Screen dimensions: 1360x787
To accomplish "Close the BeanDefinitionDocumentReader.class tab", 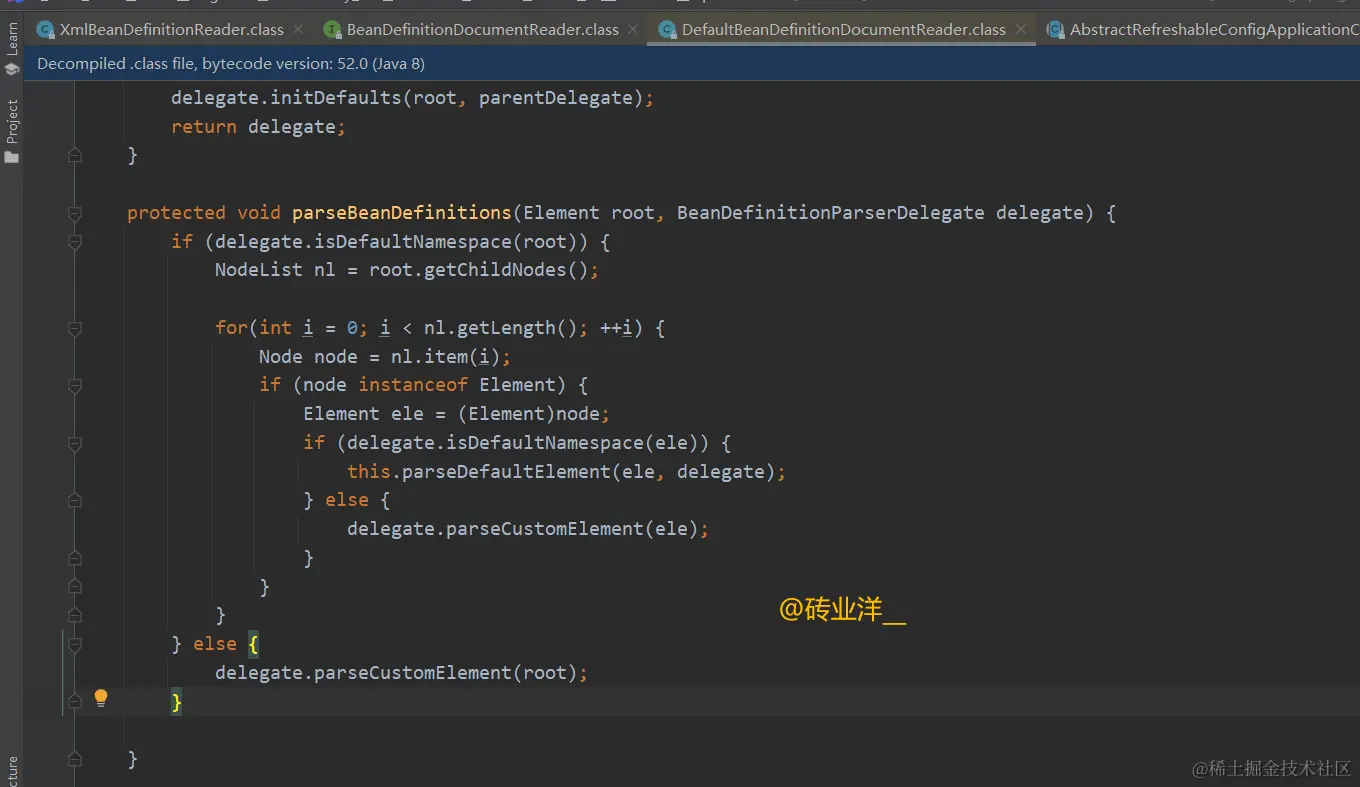I will pos(633,30).
